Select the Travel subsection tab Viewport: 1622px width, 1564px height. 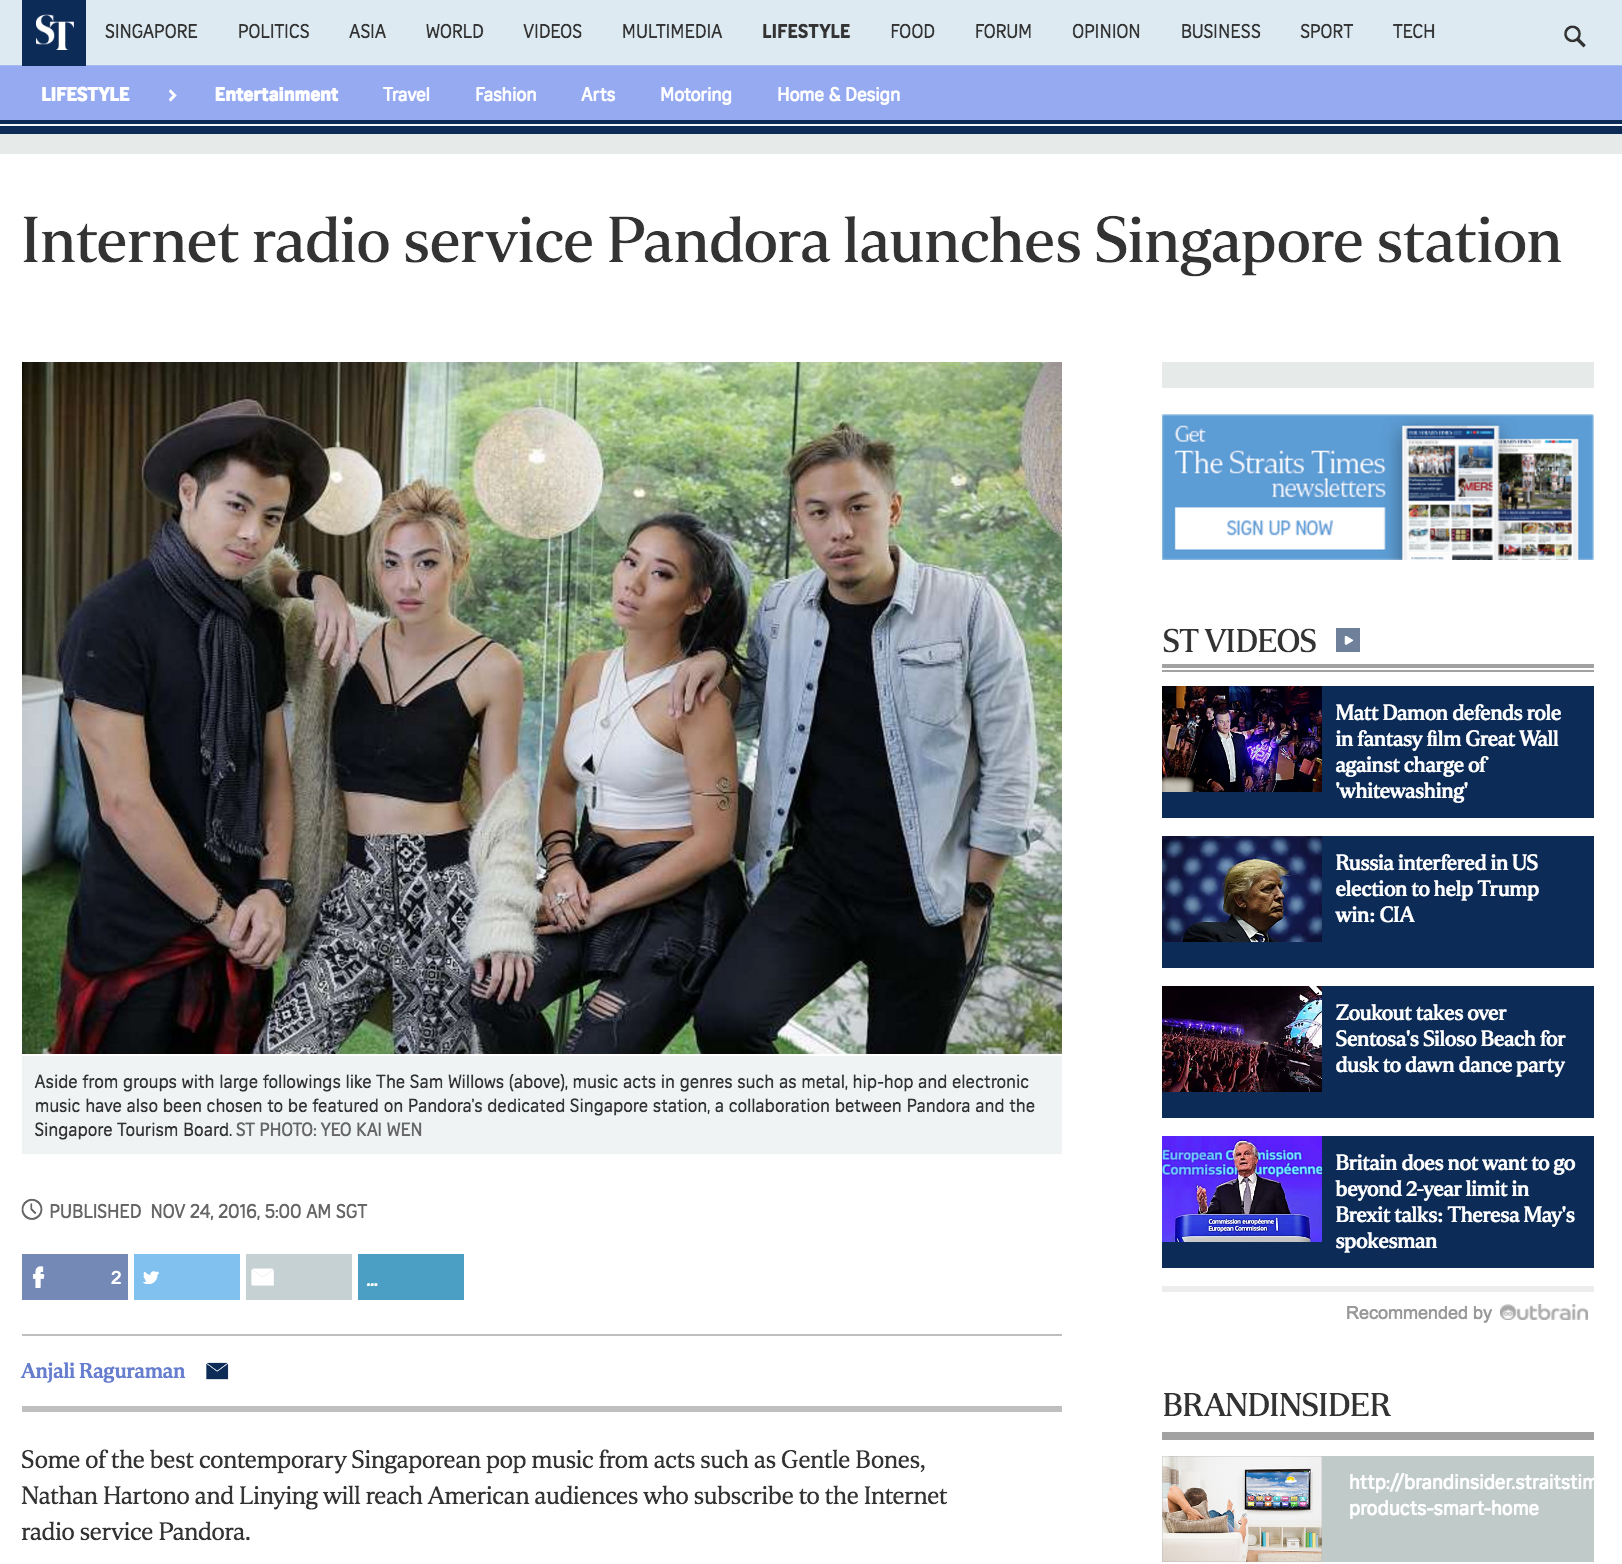pos(406,95)
